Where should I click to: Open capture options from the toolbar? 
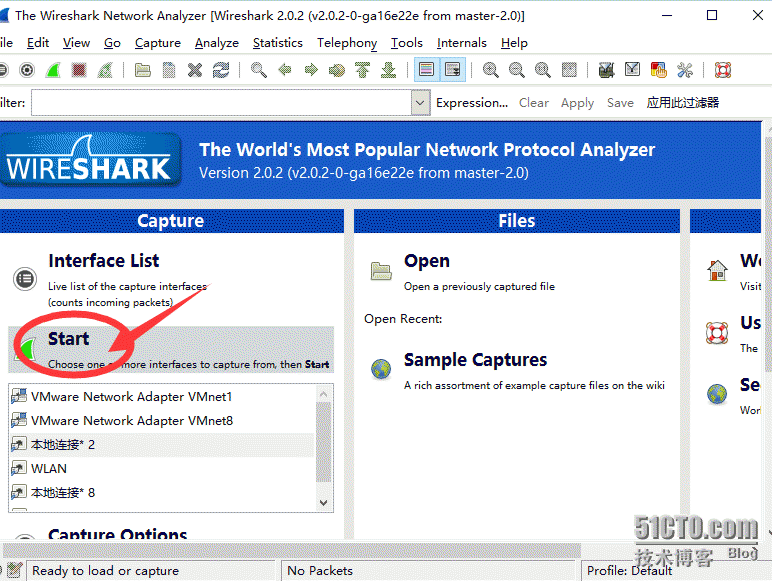pos(27,70)
